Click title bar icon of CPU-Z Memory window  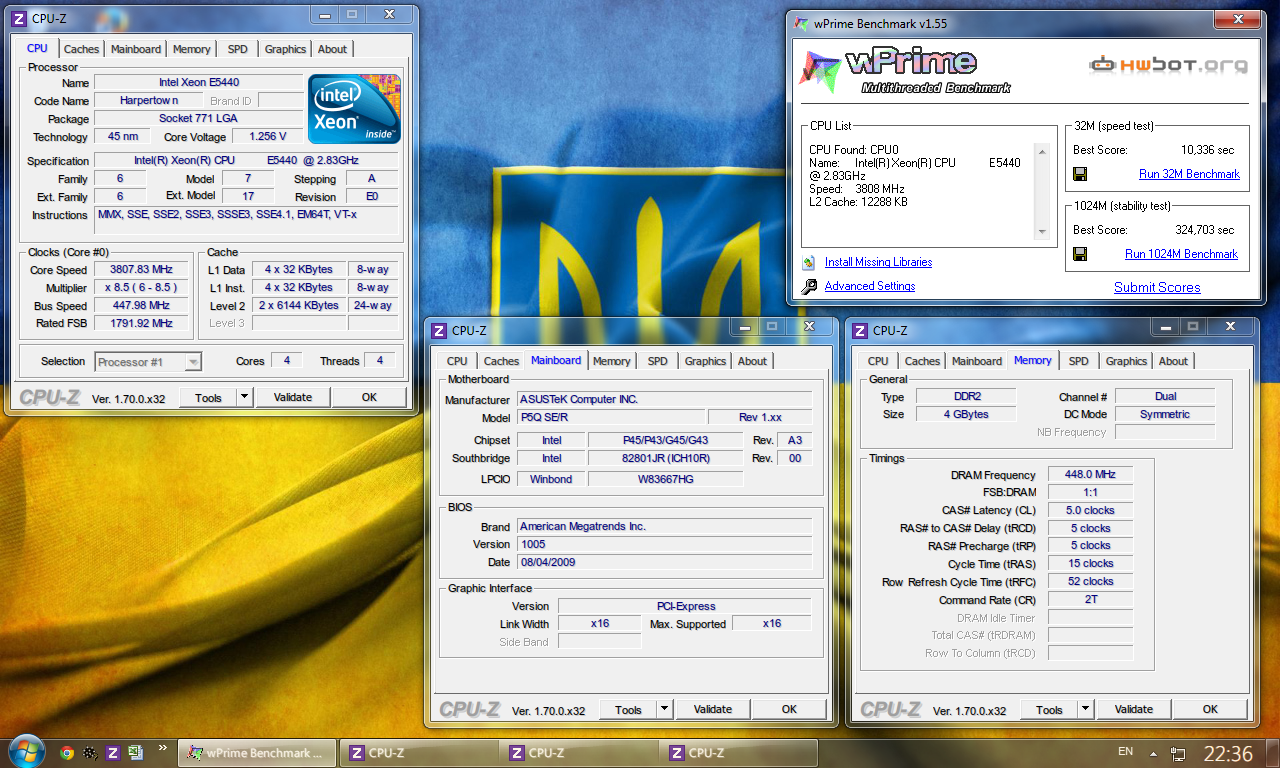(x=859, y=330)
